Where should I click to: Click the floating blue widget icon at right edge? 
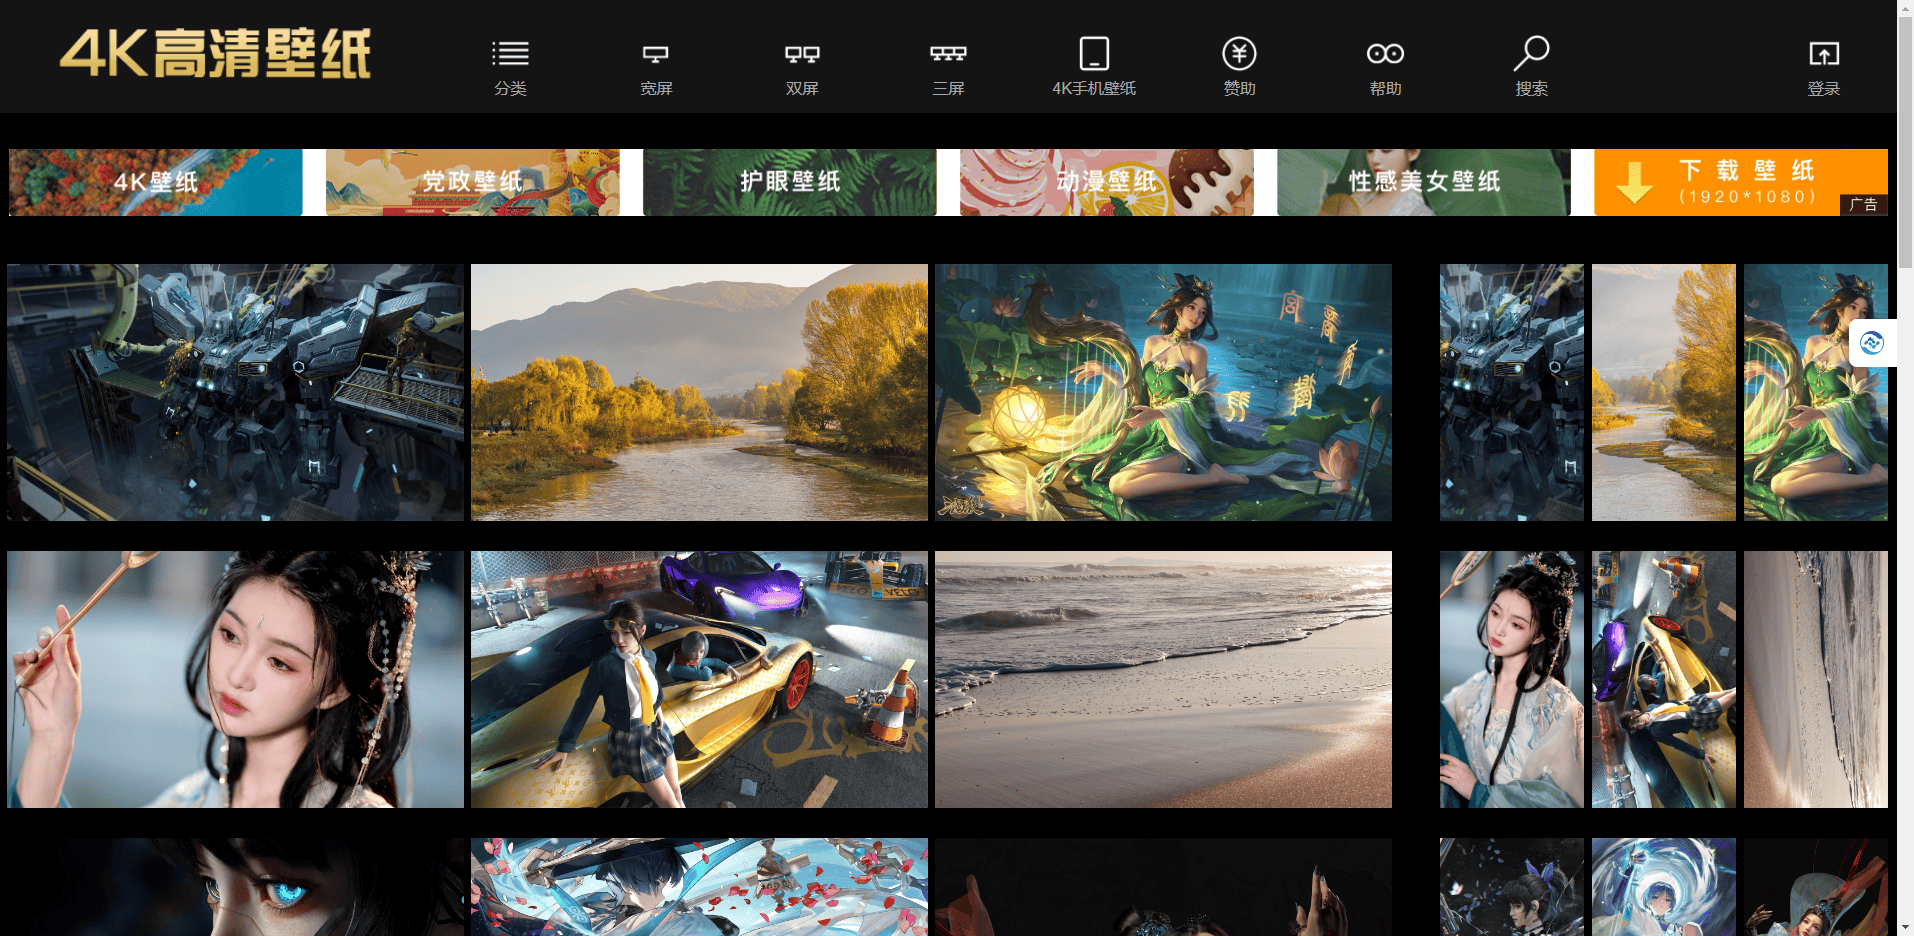(x=1872, y=343)
